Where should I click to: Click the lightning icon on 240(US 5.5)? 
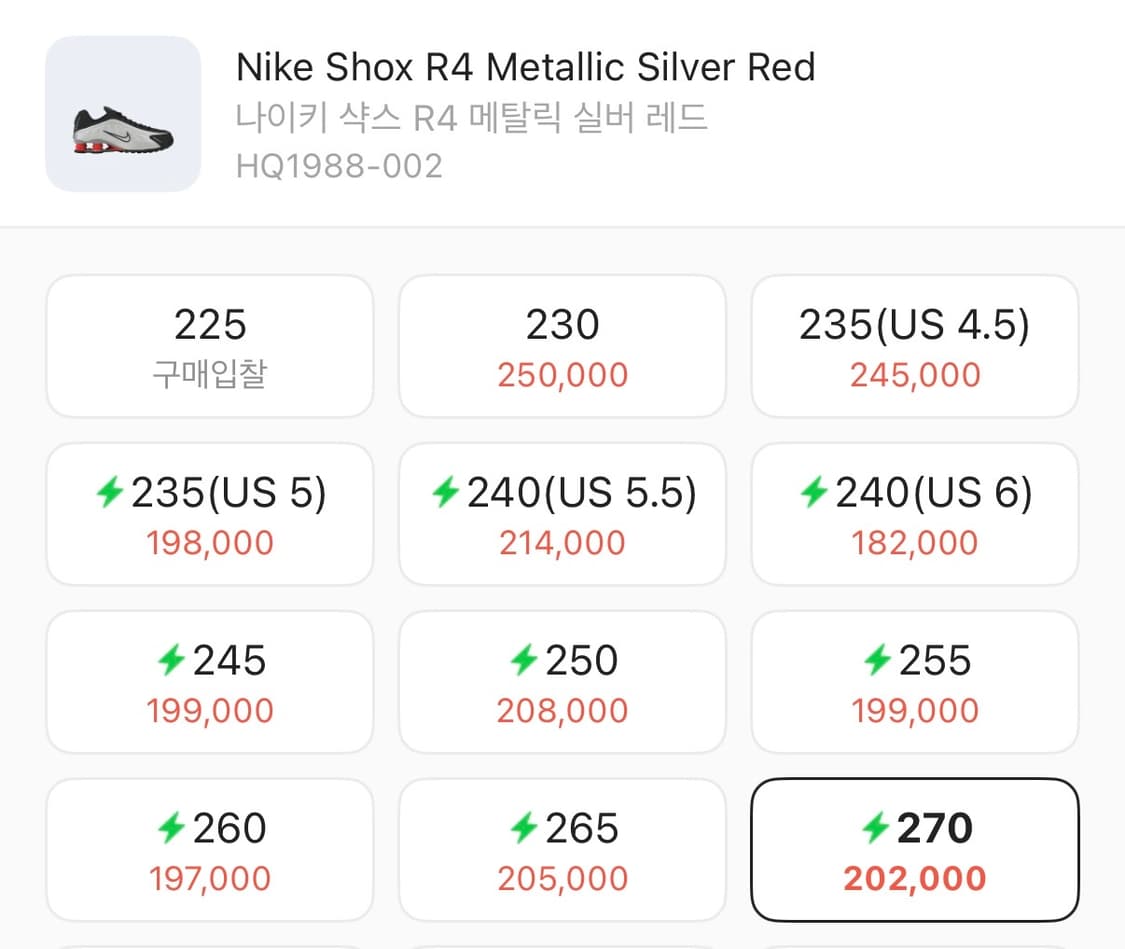(x=445, y=492)
